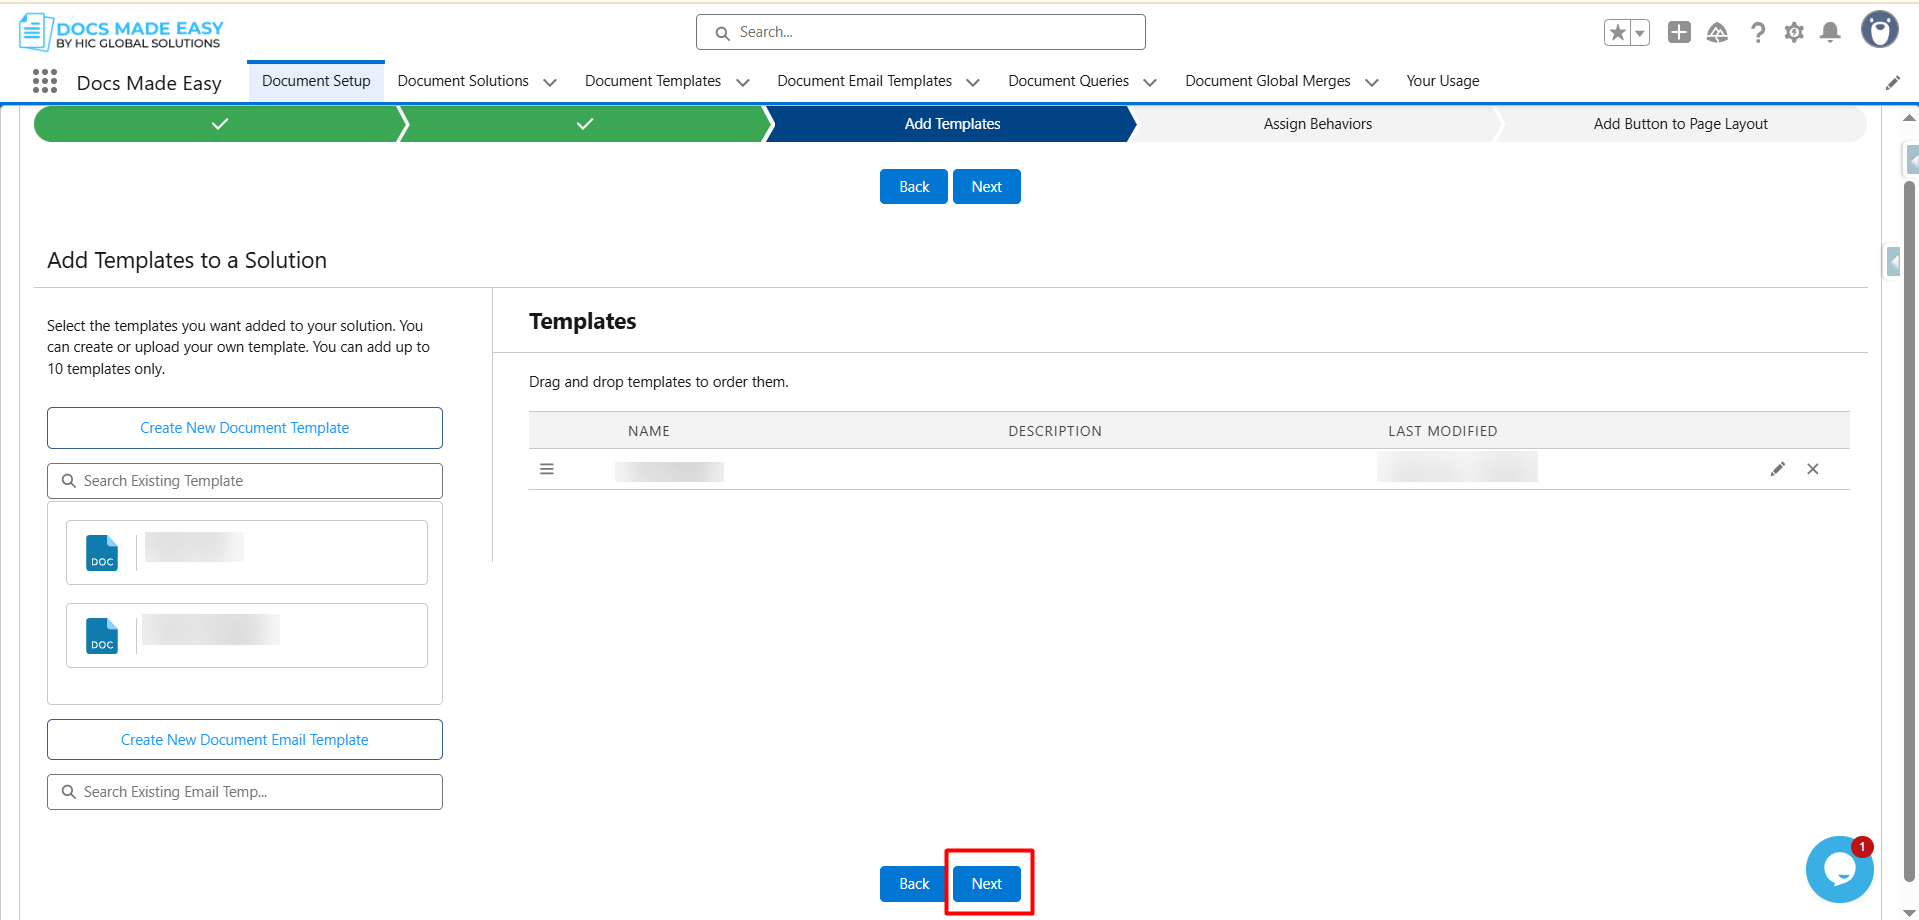This screenshot has height=920, width=1919.
Task: Open the Salesforce Trailhead guidance icon
Action: [x=1717, y=33]
